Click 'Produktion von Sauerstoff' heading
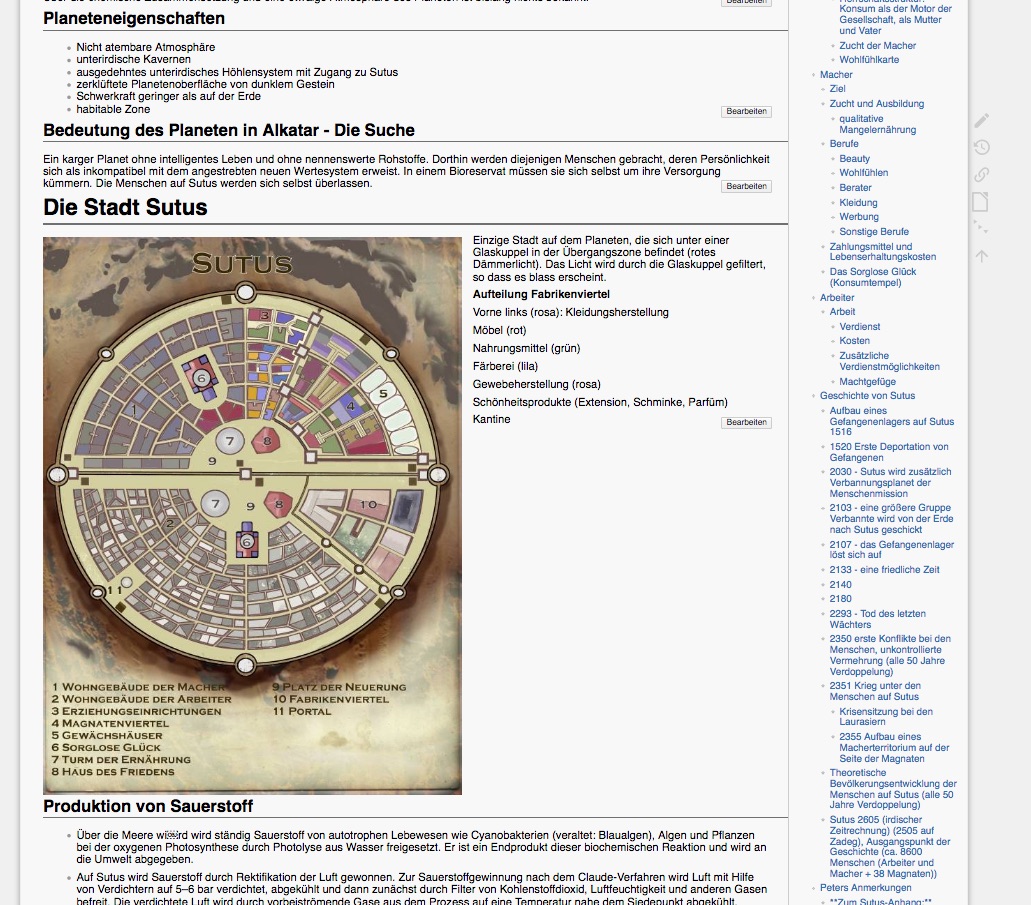The height and width of the screenshot is (905, 1031). (148, 806)
